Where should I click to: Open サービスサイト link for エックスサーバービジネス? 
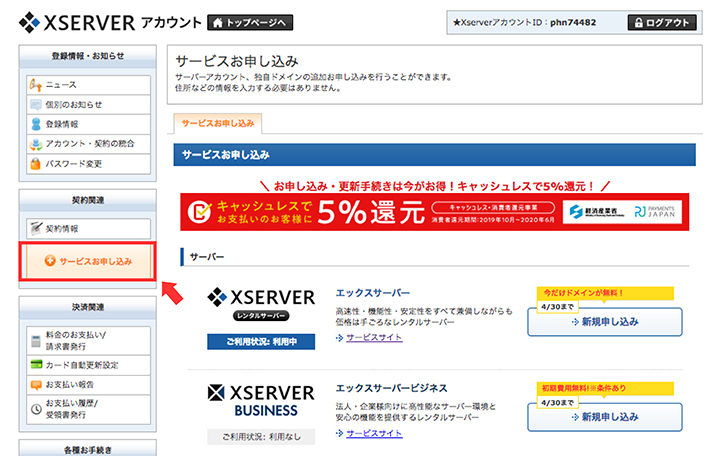tap(374, 433)
